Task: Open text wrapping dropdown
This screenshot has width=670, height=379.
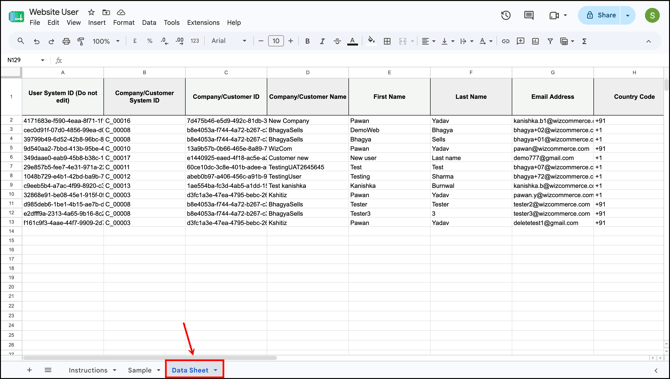Action: click(x=467, y=41)
